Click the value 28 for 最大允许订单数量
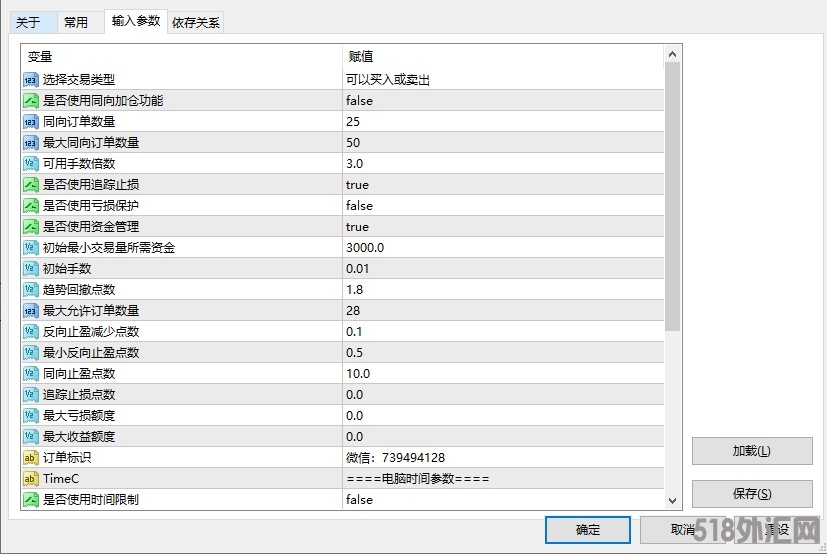This screenshot has height=554, width=827. [353, 311]
